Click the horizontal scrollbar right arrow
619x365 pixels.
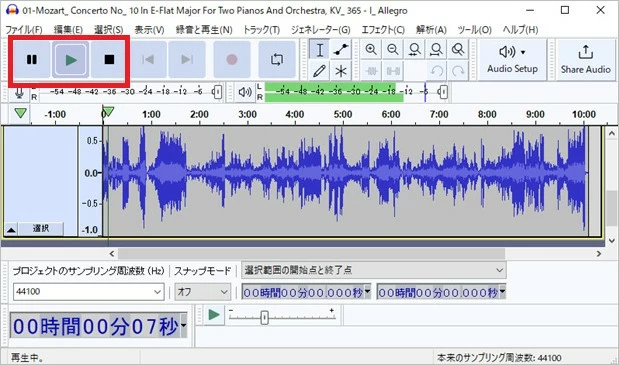point(599,254)
